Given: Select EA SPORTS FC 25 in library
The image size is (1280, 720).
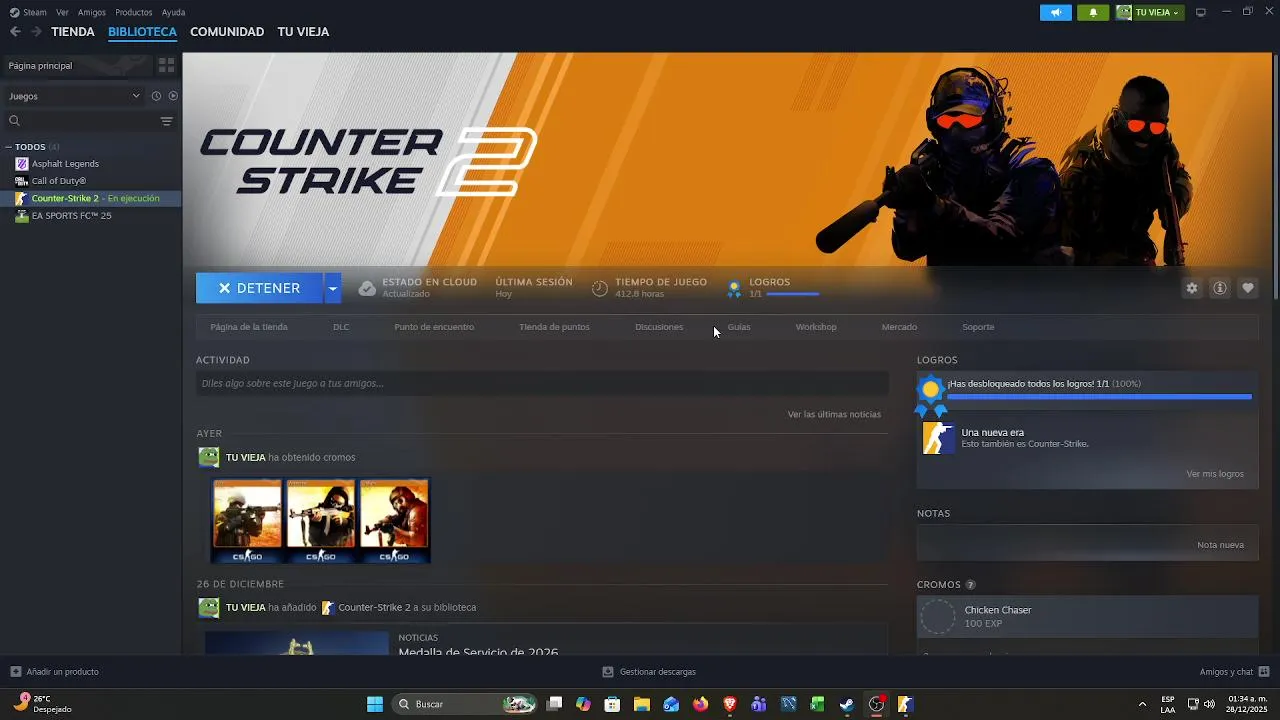Looking at the screenshot, I should click(x=71, y=215).
